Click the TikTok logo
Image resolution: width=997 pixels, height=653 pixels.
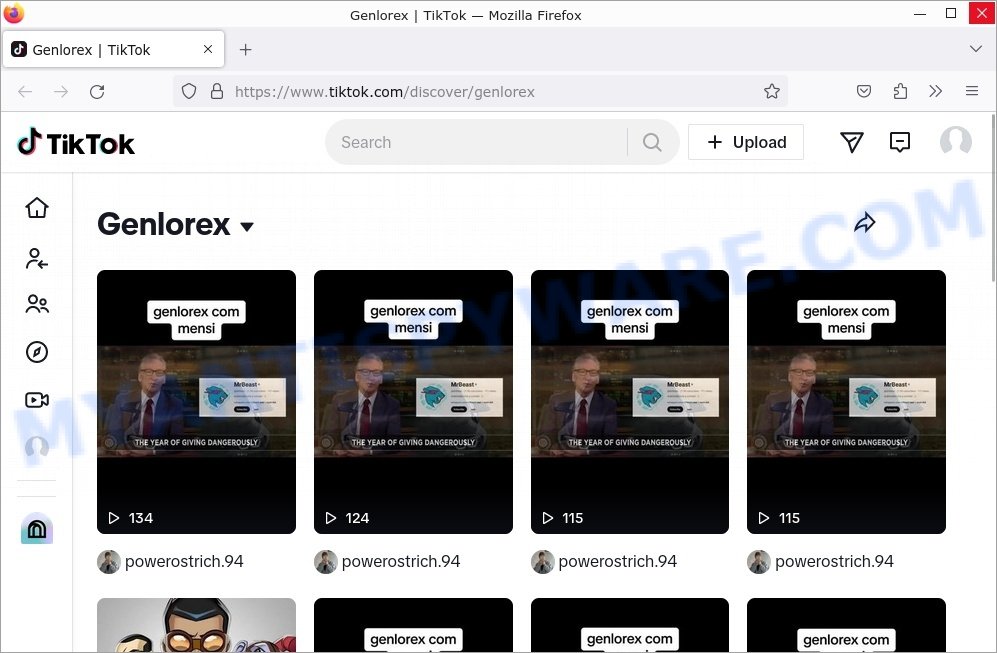[x=76, y=142]
